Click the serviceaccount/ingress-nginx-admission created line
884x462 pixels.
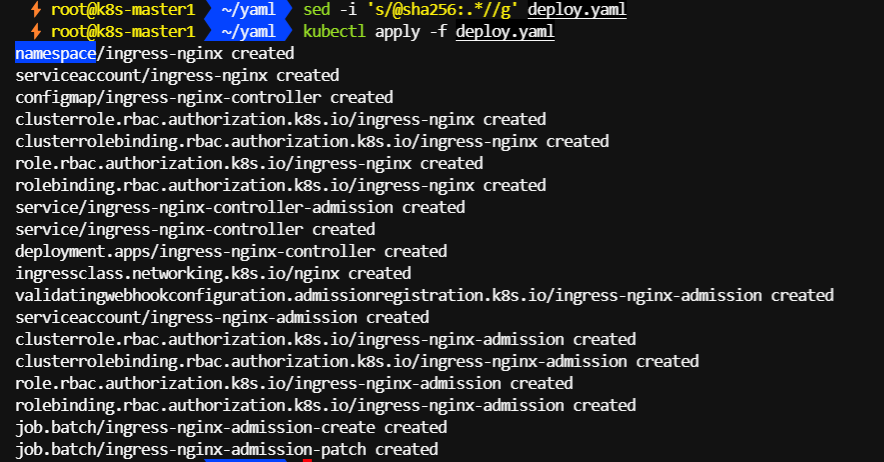(x=222, y=317)
